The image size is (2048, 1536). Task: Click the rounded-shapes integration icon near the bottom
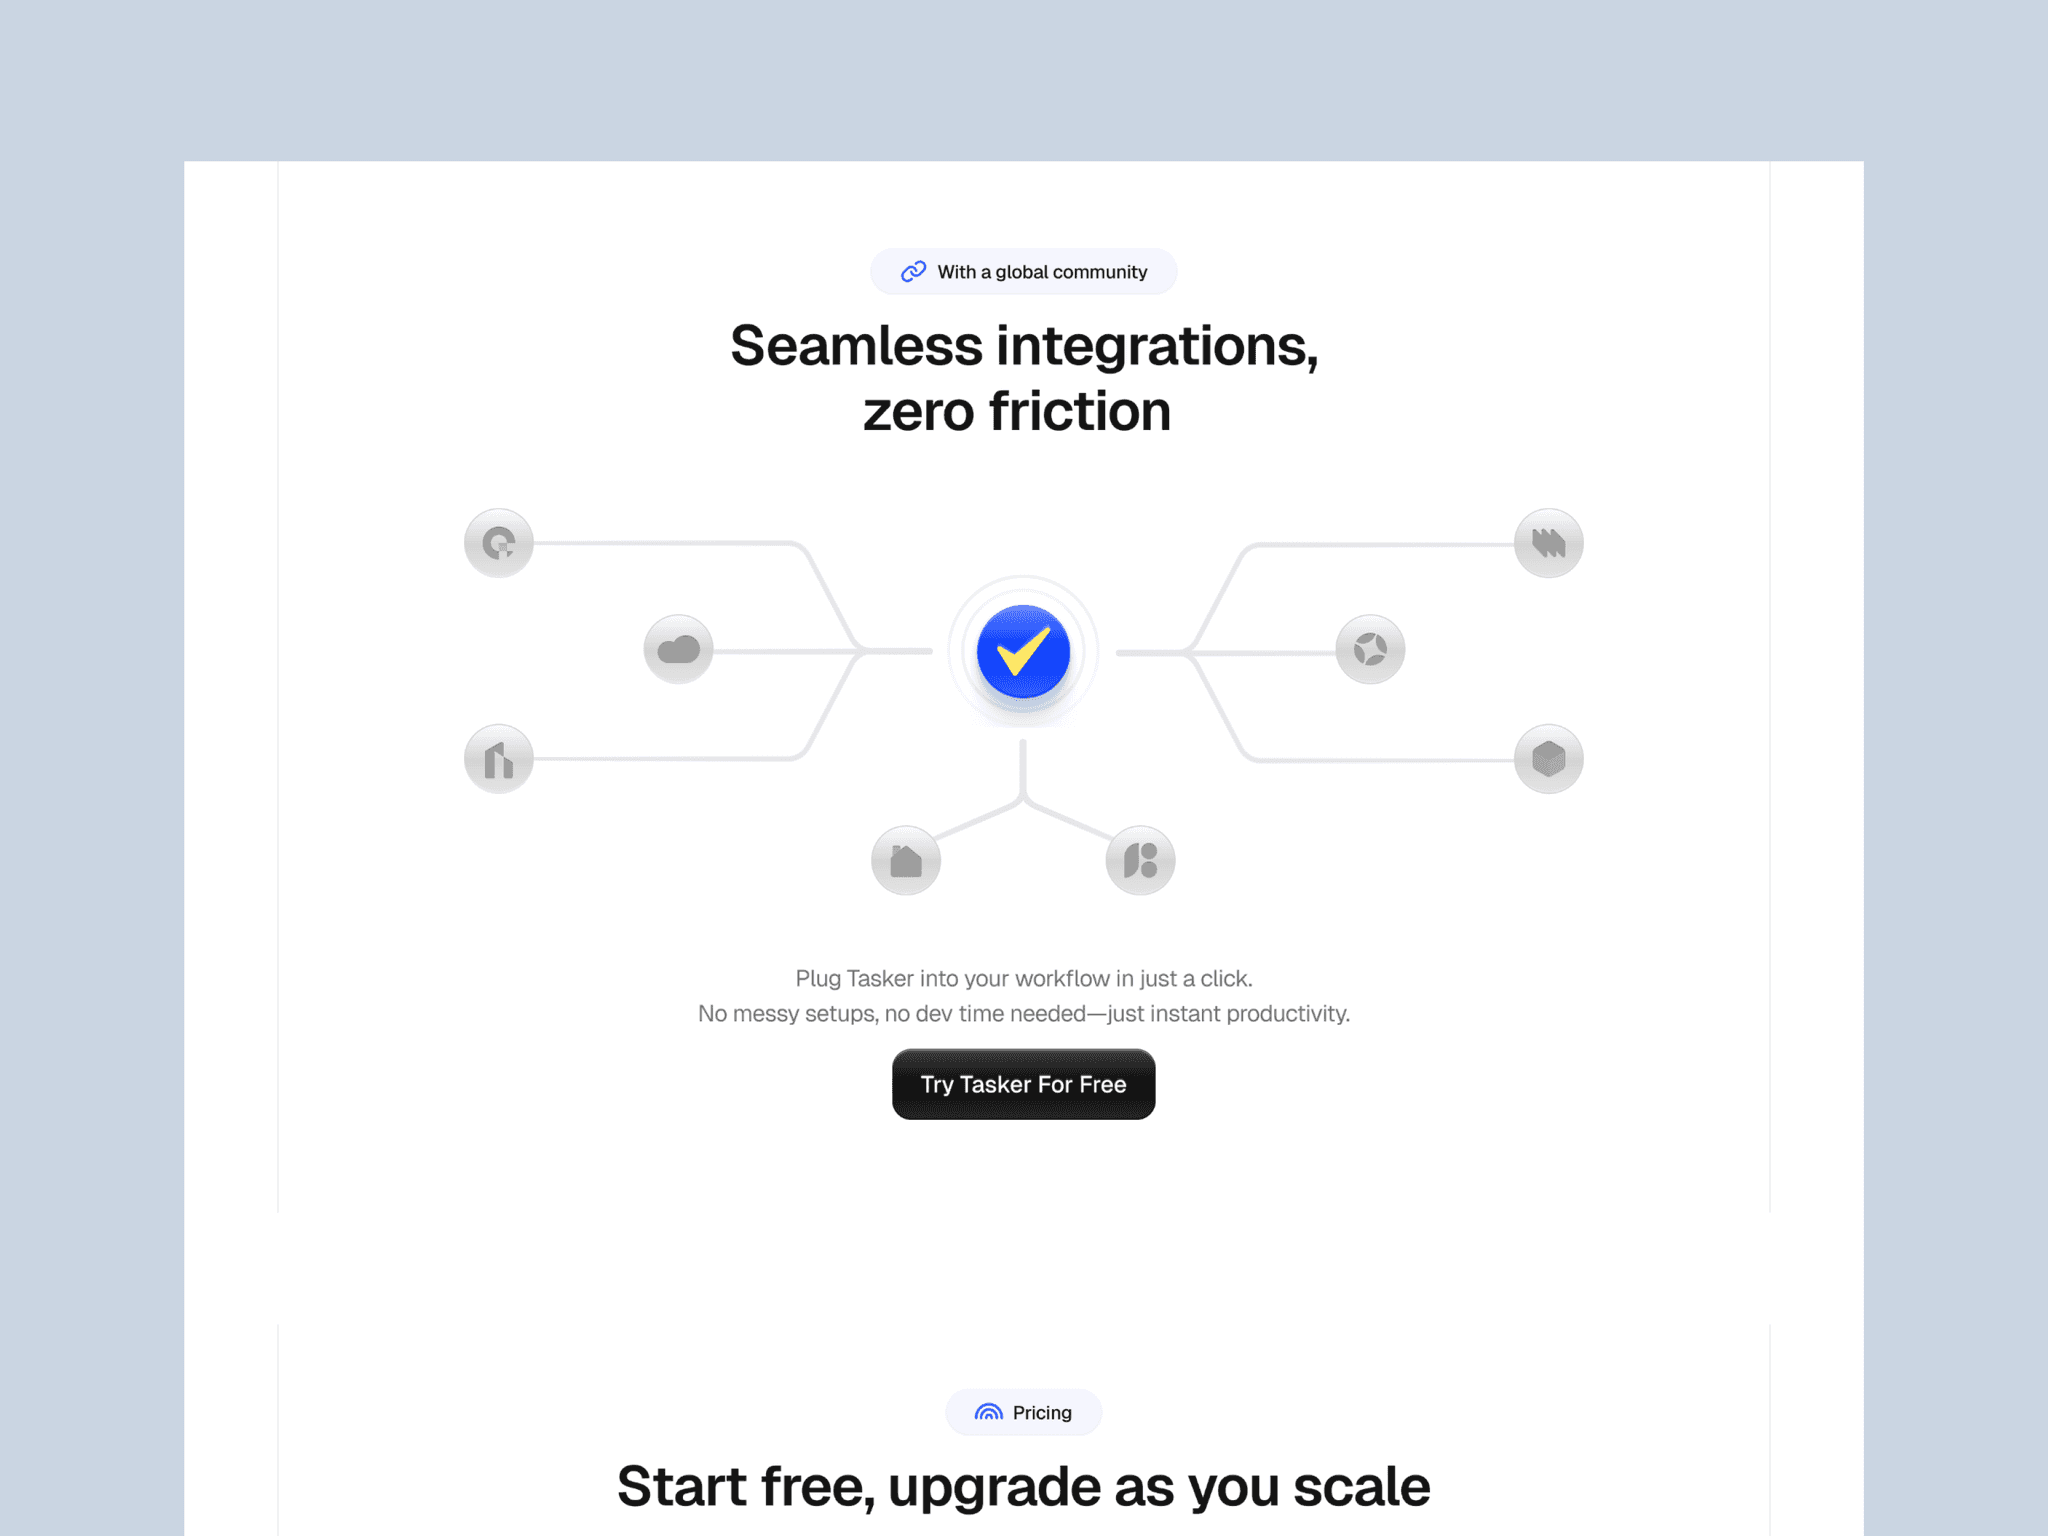tap(1140, 859)
